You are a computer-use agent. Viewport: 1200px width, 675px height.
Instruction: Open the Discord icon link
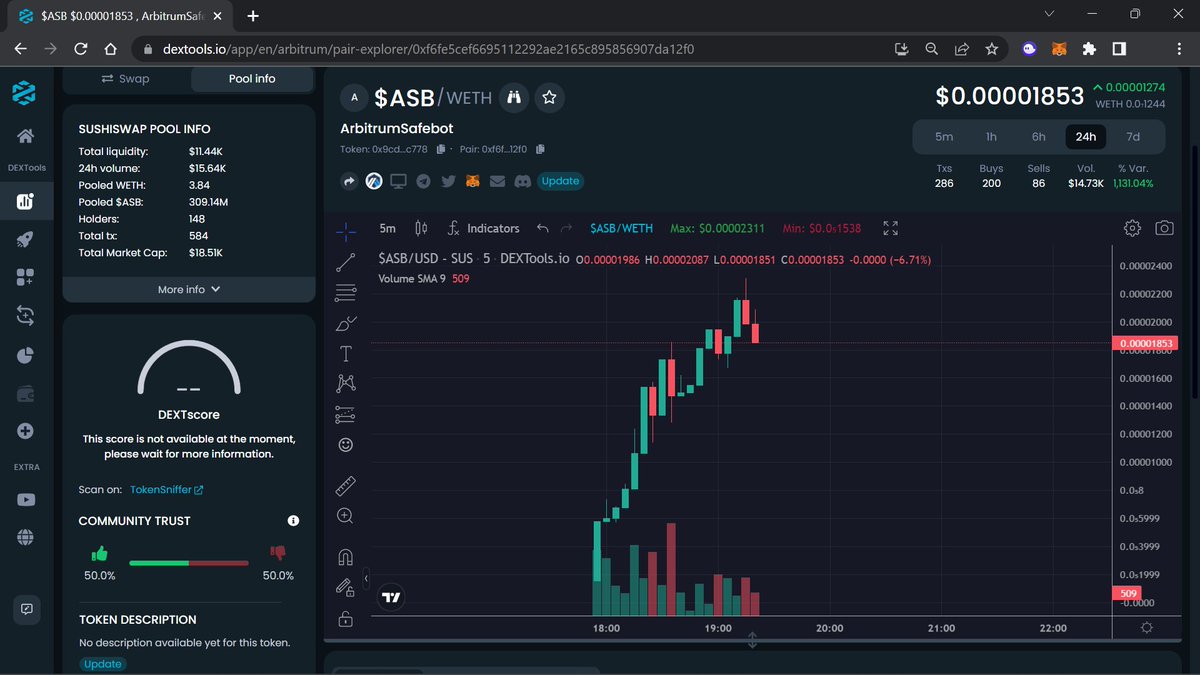[522, 181]
